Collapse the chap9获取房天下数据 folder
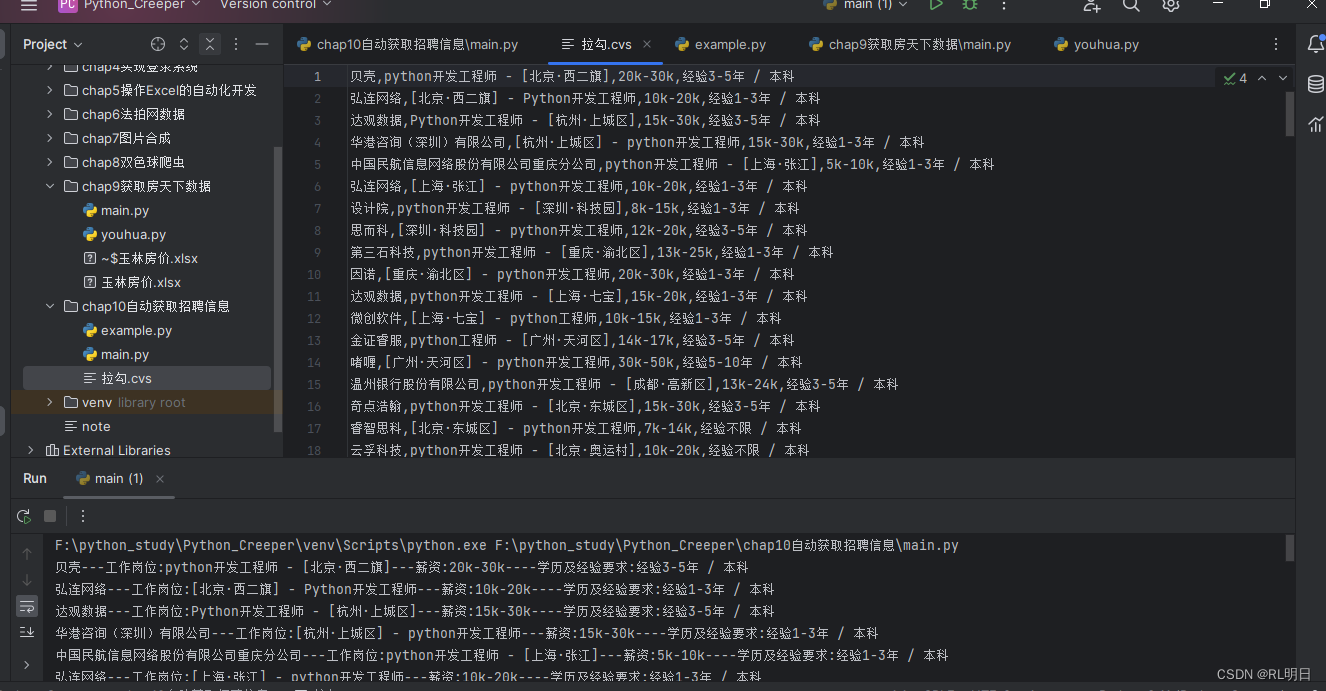Viewport: 1326px width, 691px height. [50, 186]
